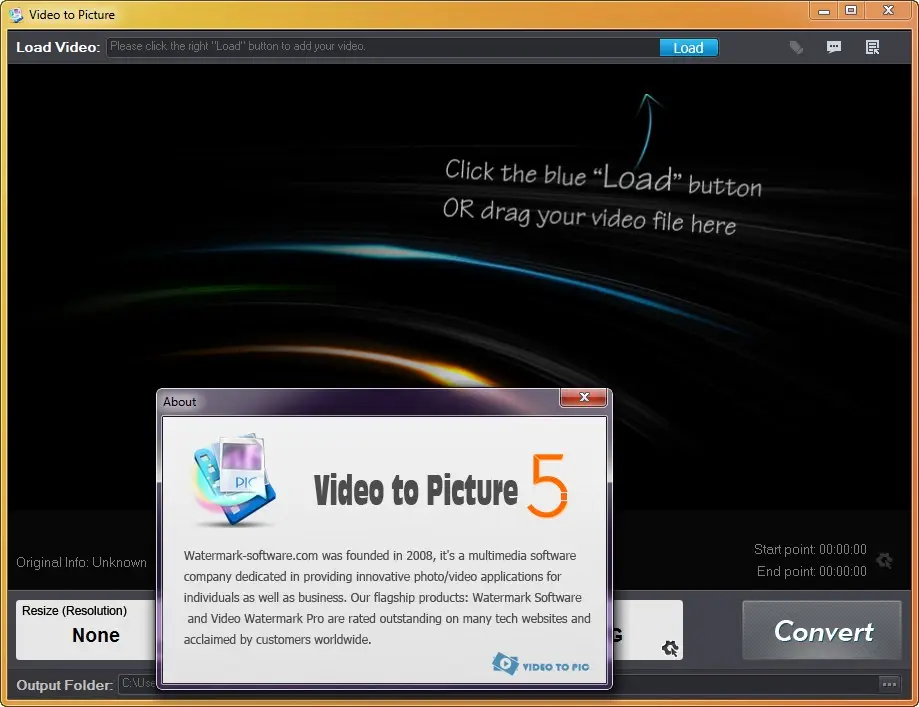This screenshot has width=919, height=707.
Task: Click the Video to Picture title icon
Action: point(16,15)
